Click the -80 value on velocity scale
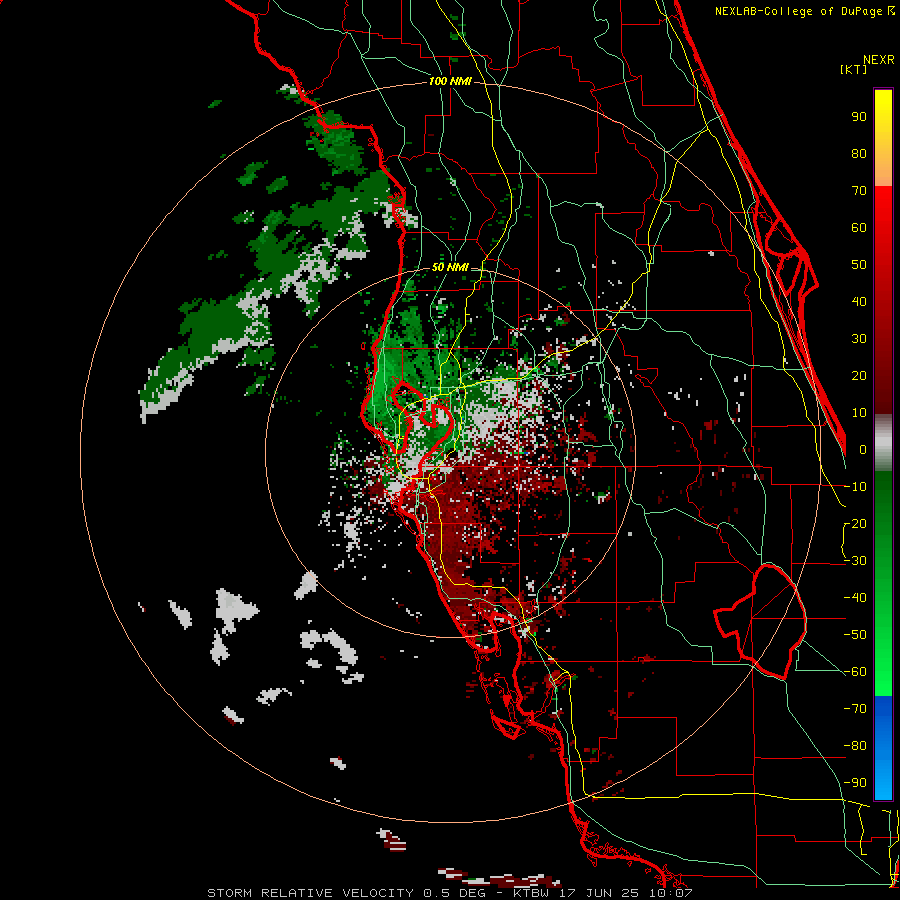This screenshot has height=900, width=900. click(x=855, y=746)
